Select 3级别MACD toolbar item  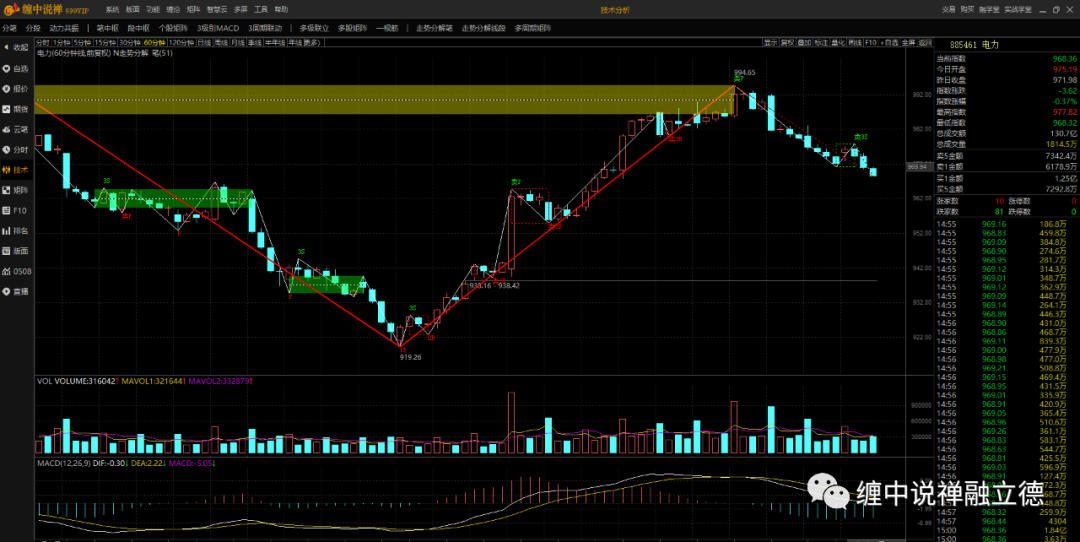[218, 28]
